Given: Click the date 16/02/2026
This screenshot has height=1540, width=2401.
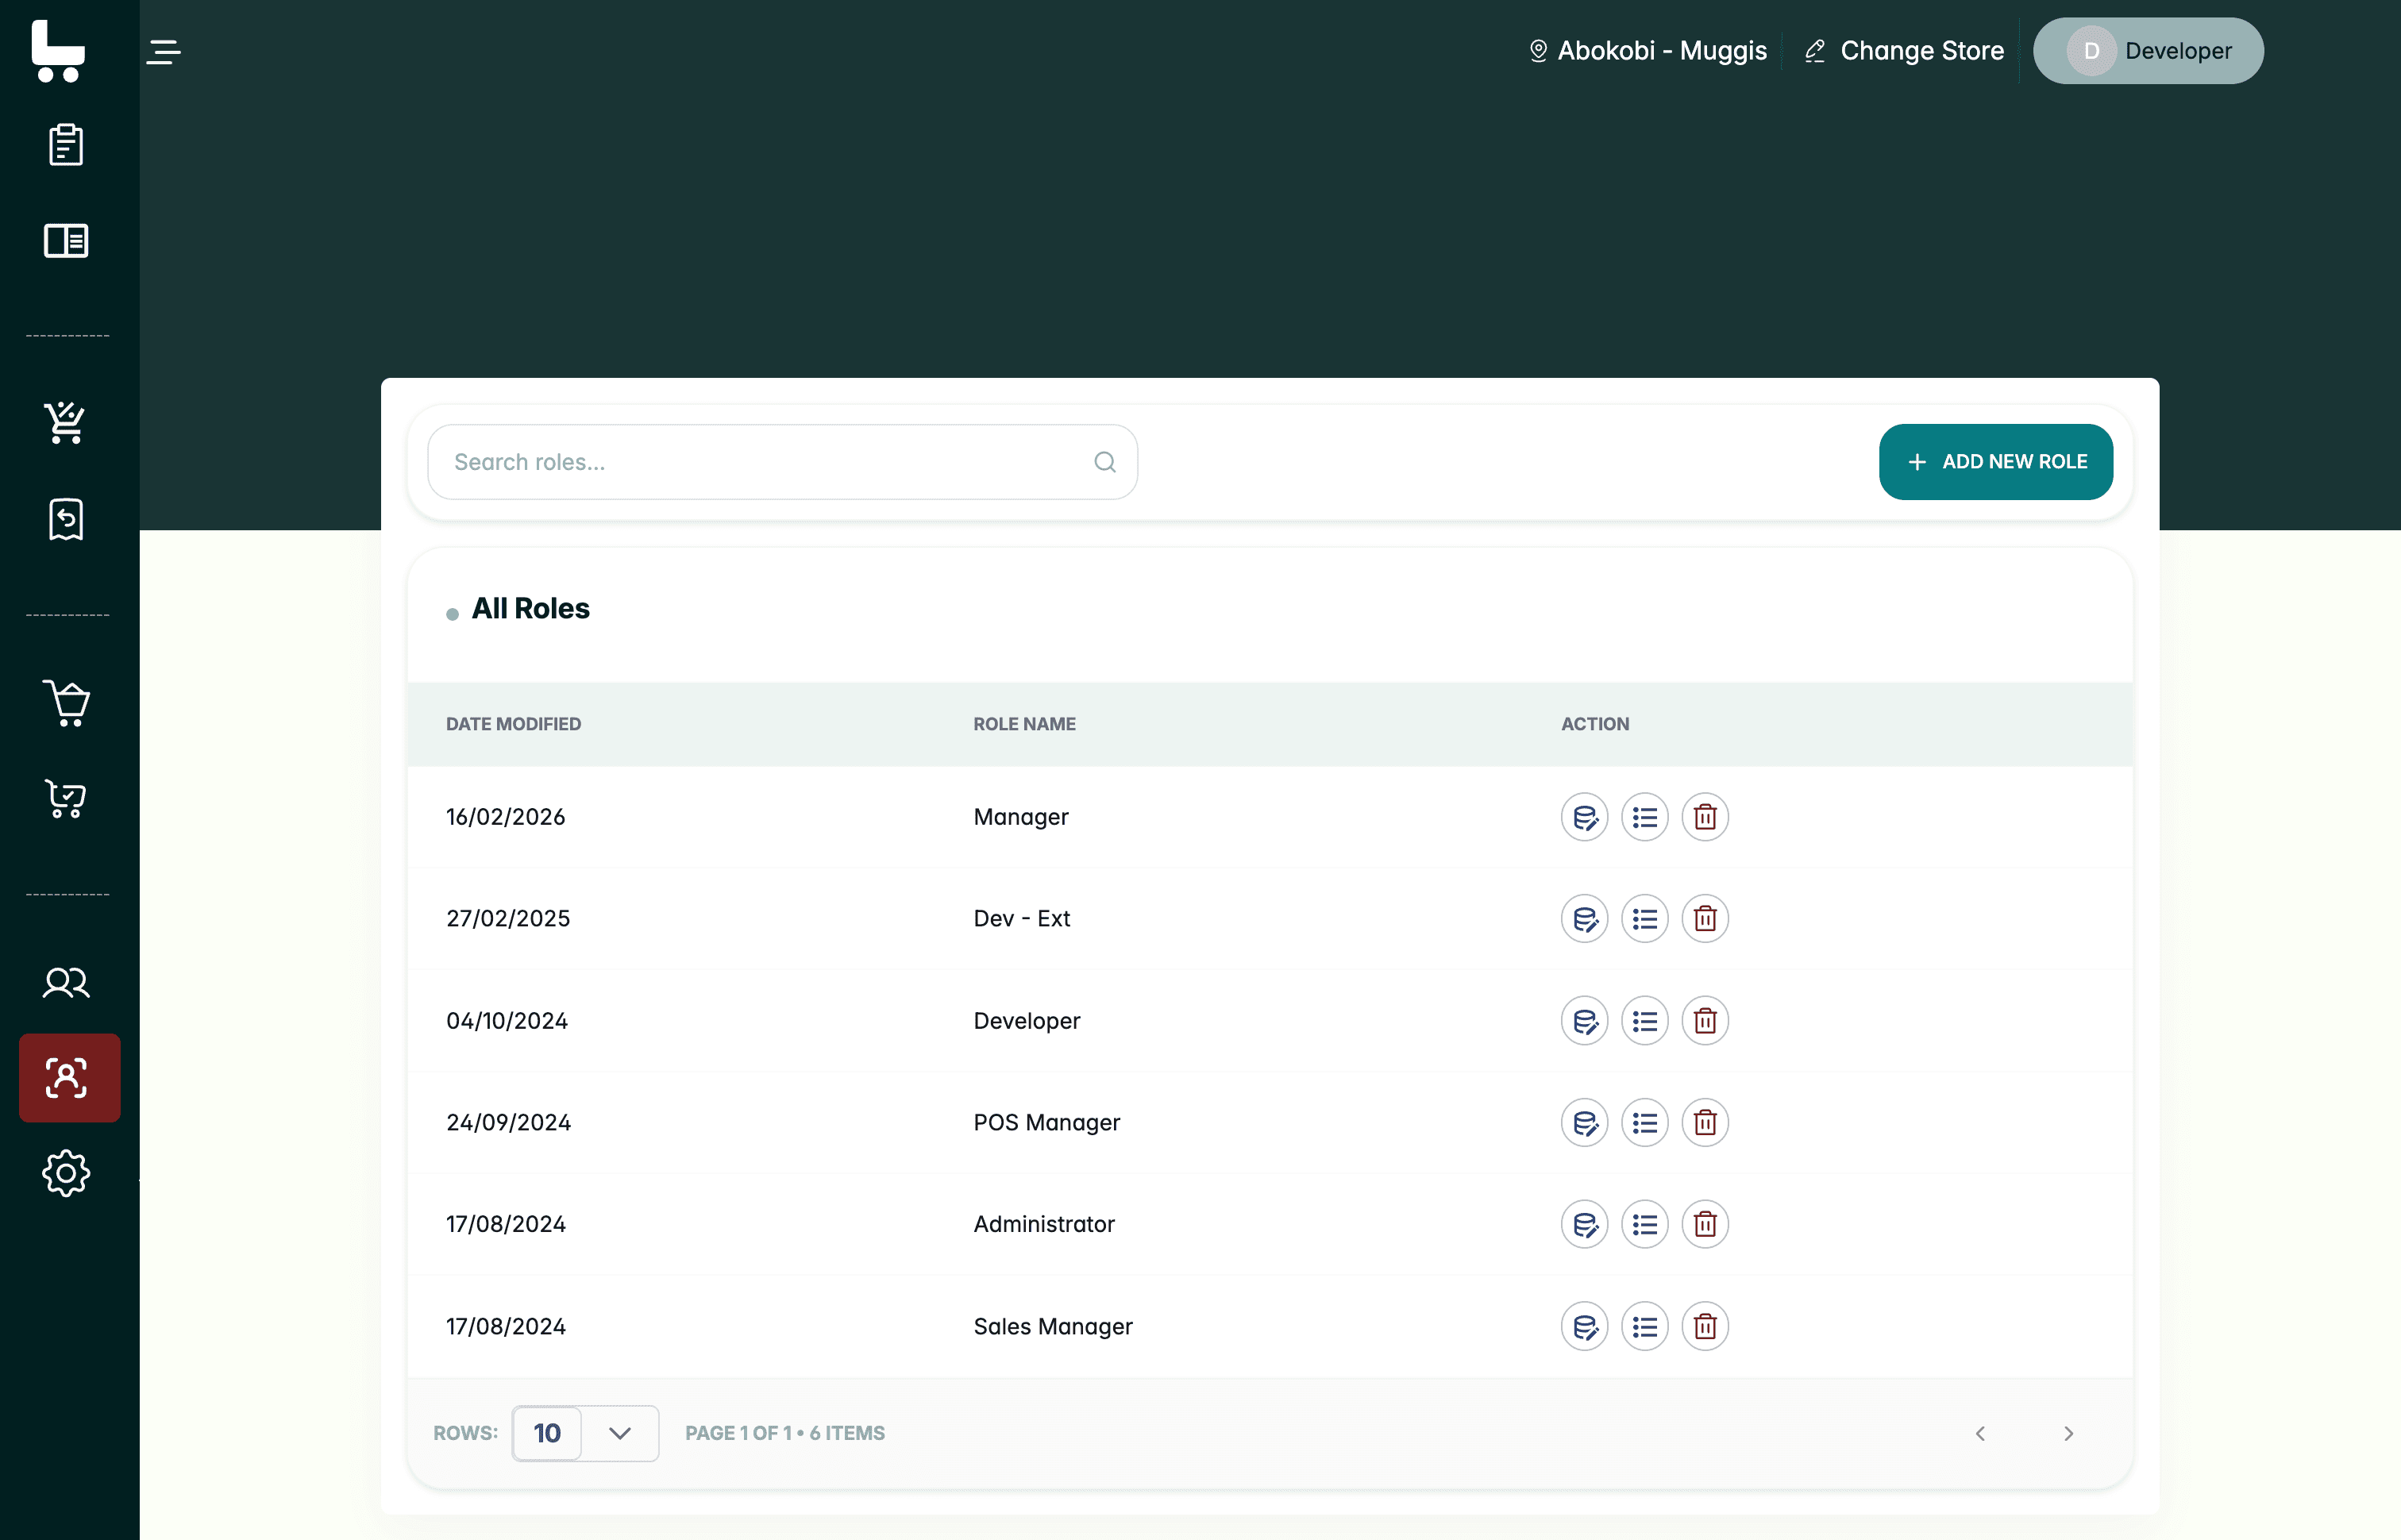Looking at the screenshot, I should click(506, 817).
